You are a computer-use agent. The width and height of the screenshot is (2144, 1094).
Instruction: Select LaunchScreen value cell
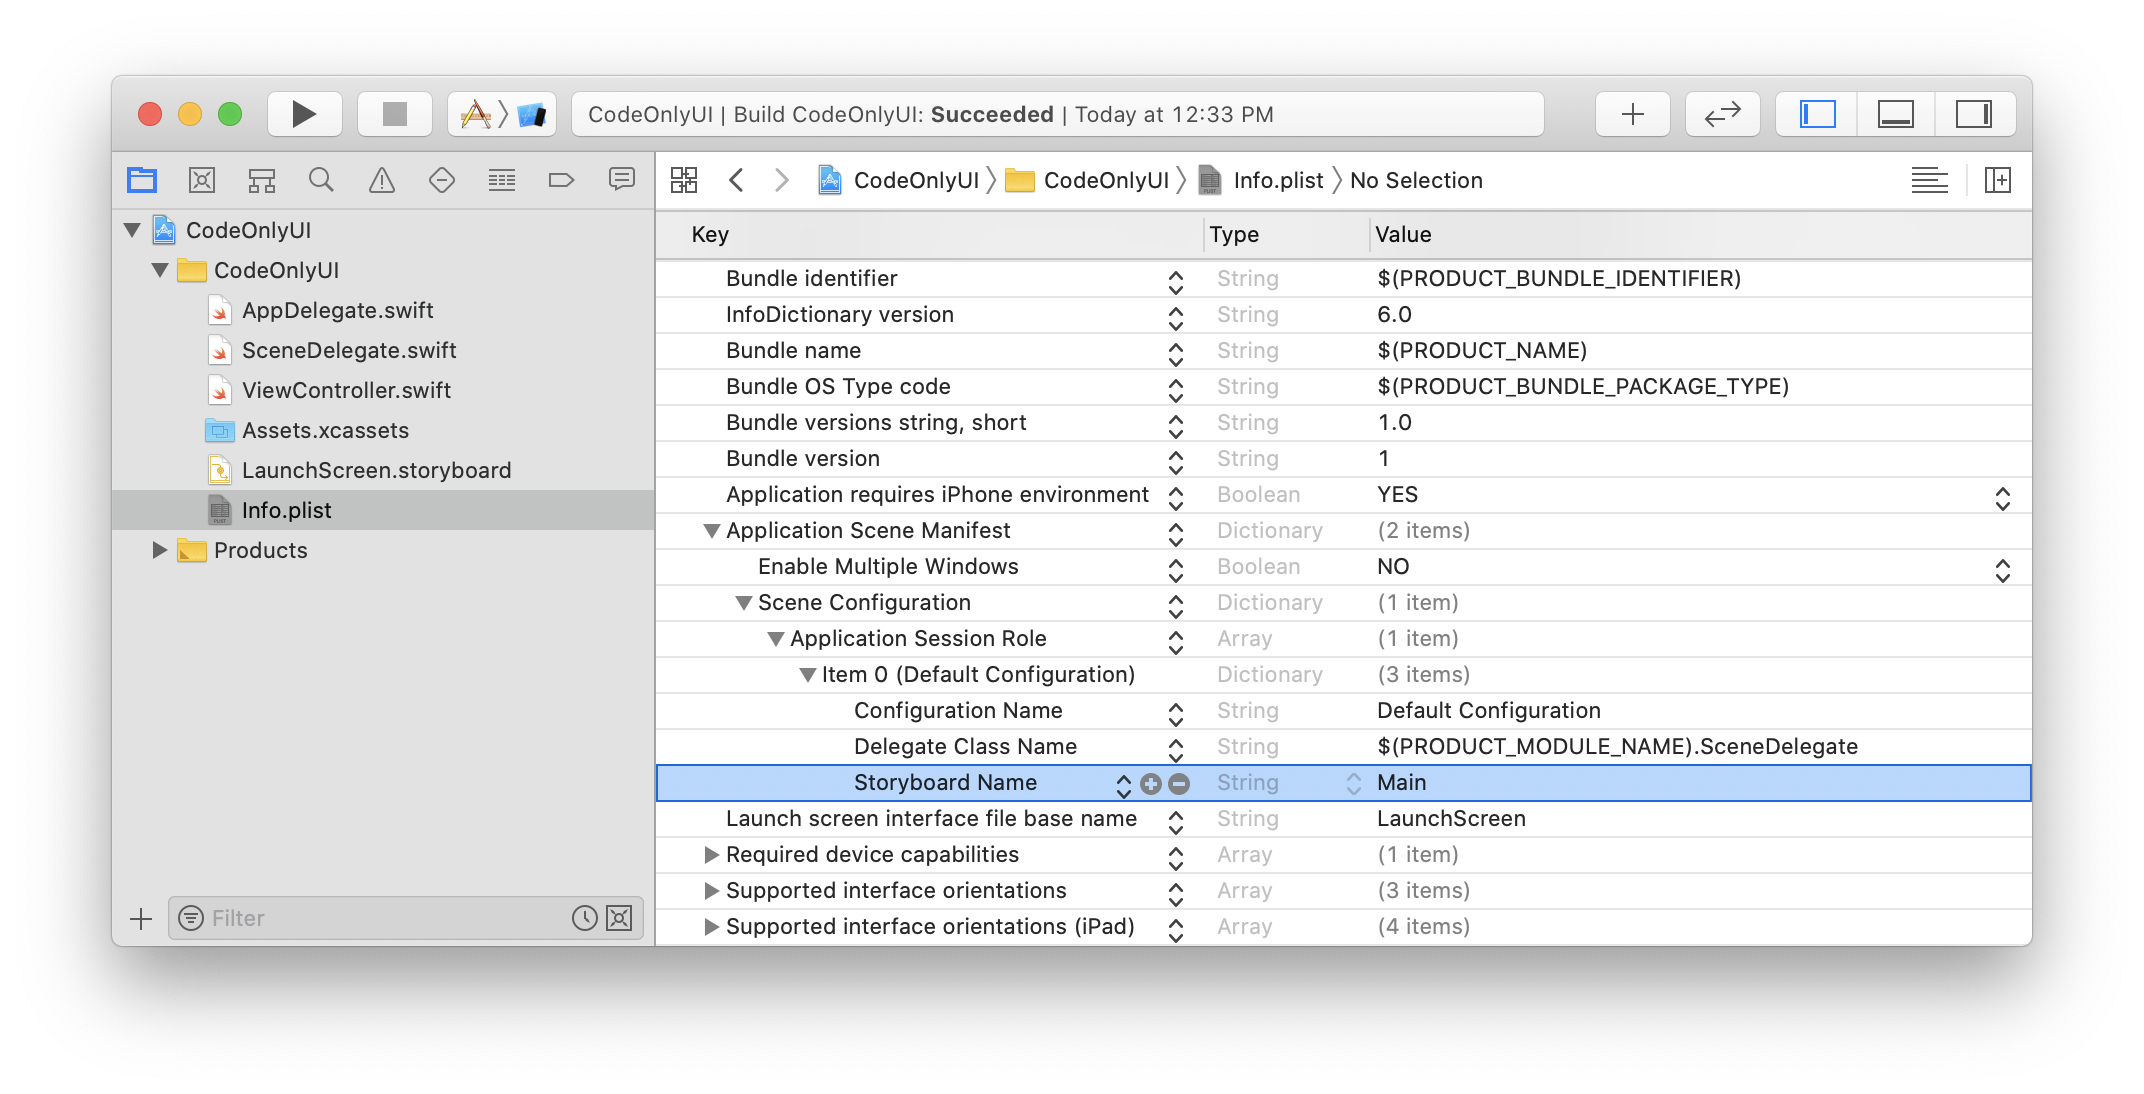1700,819
